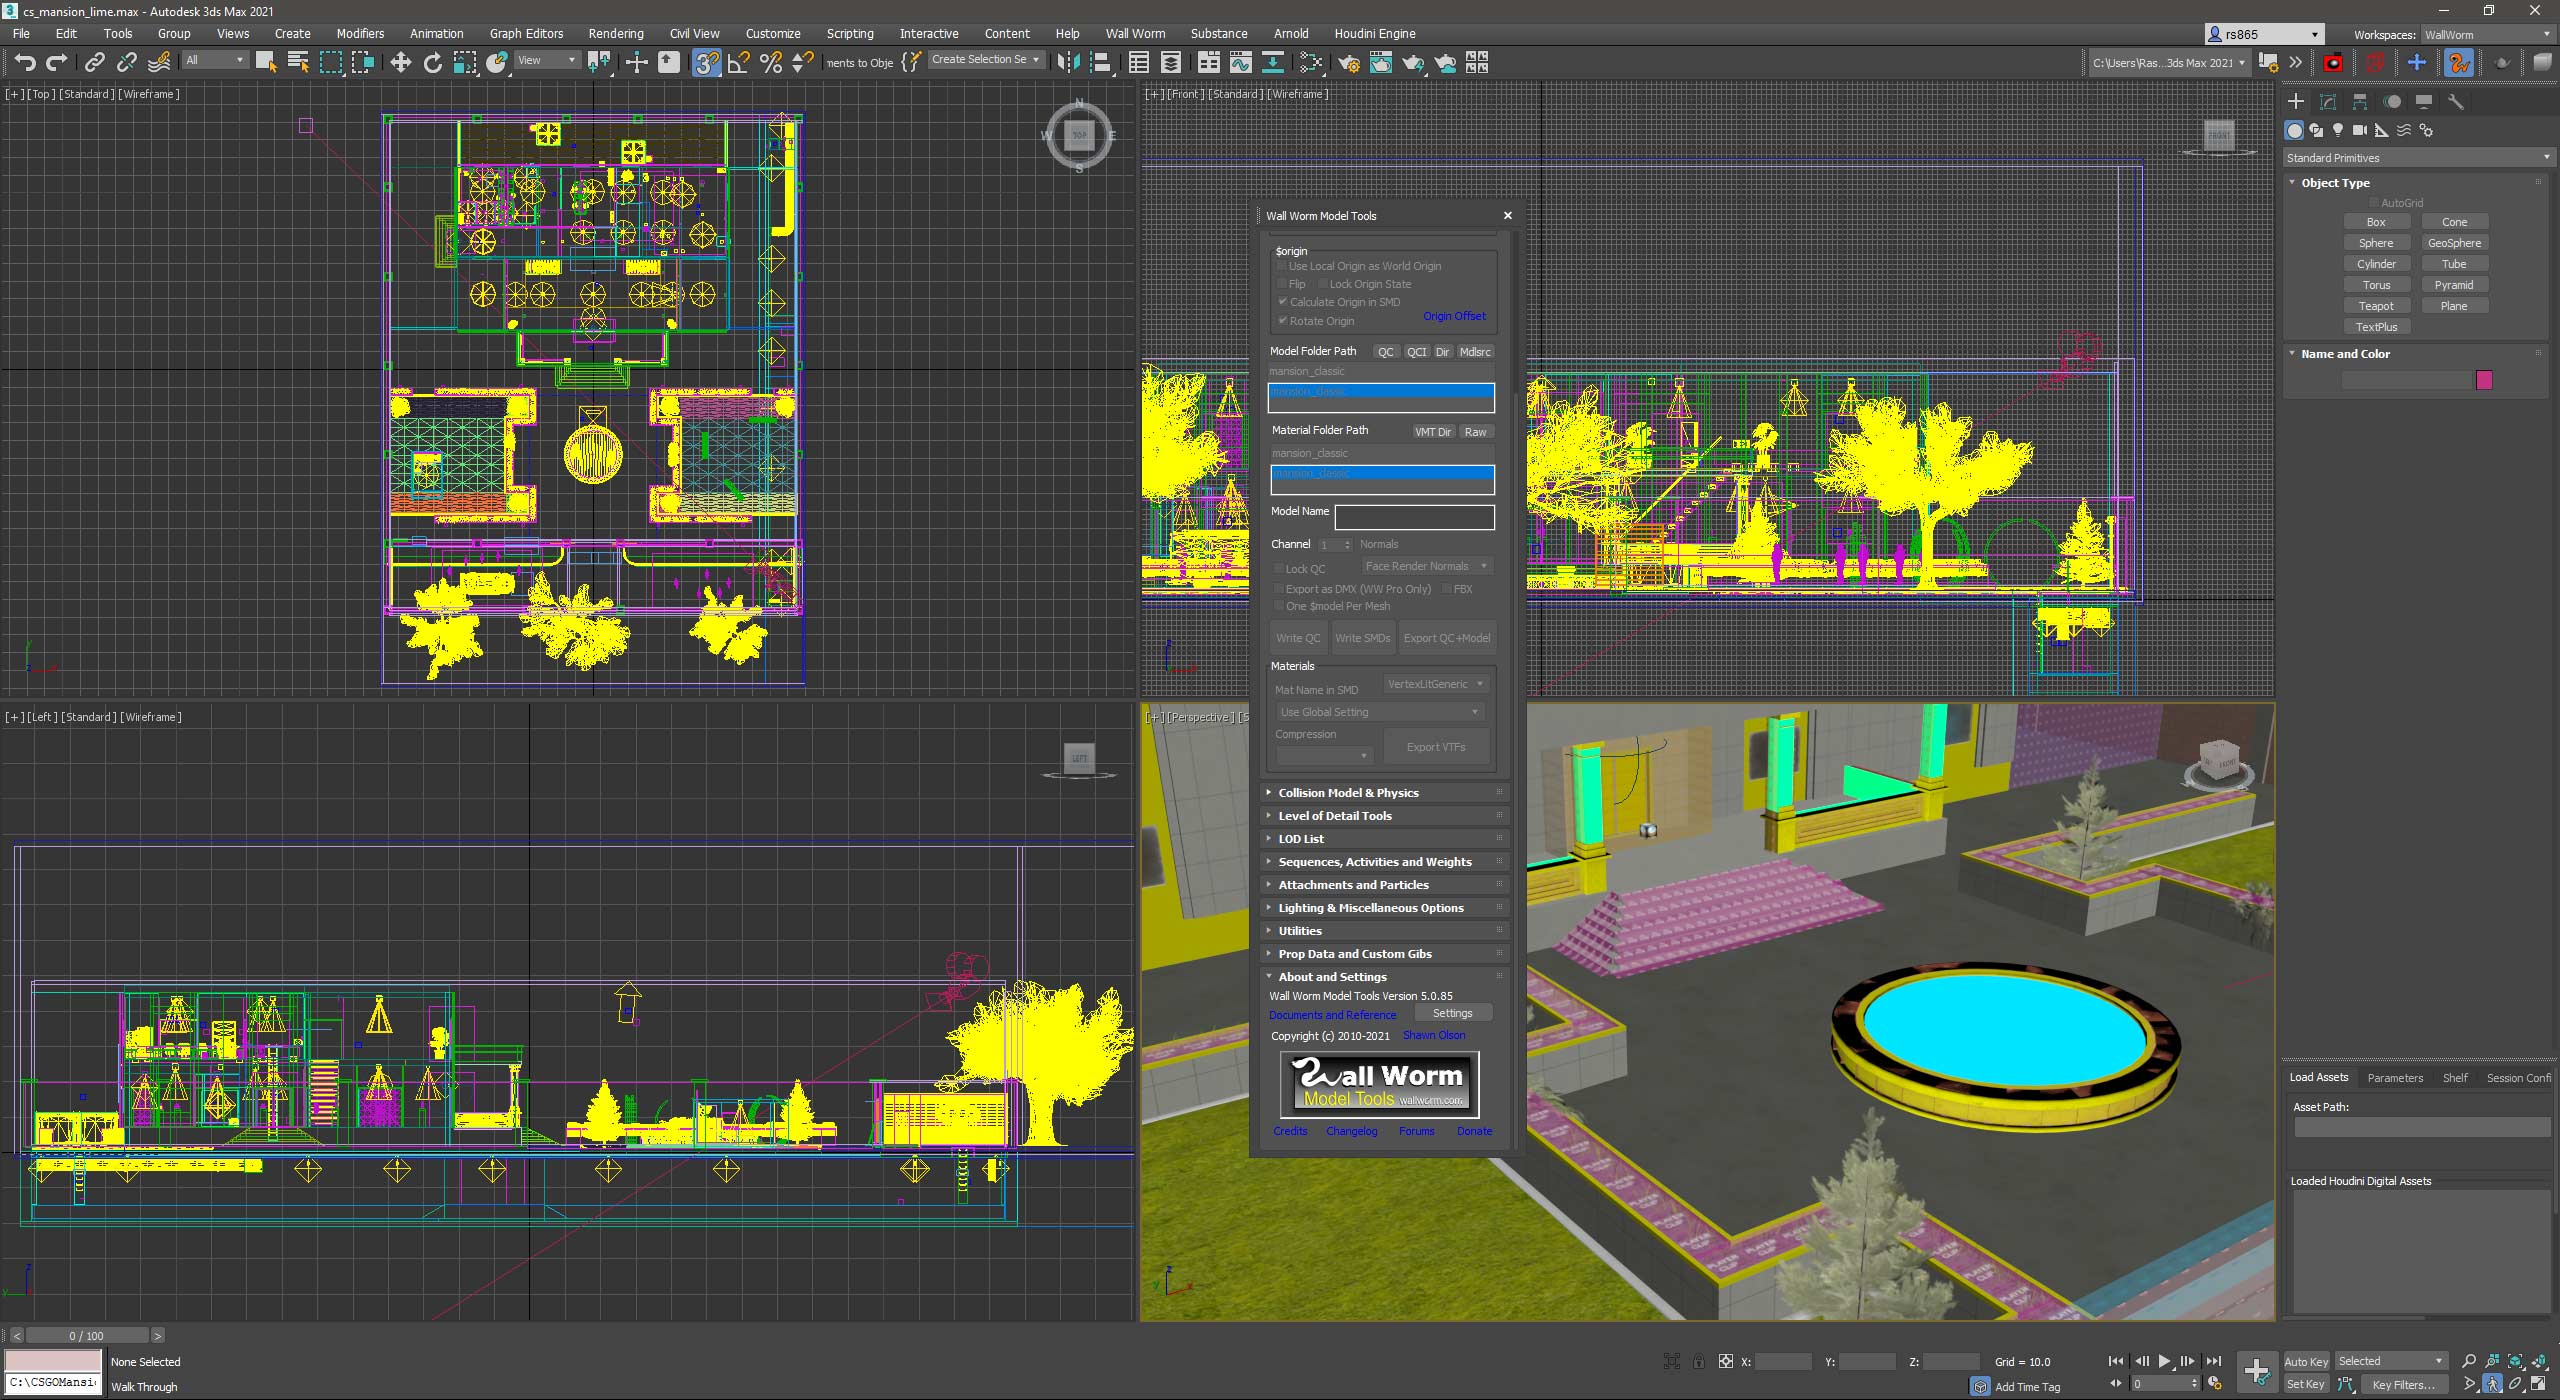Switch to the Modify command panel tab
The width and height of the screenshot is (2560, 1400).
(x=2328, y=102)
